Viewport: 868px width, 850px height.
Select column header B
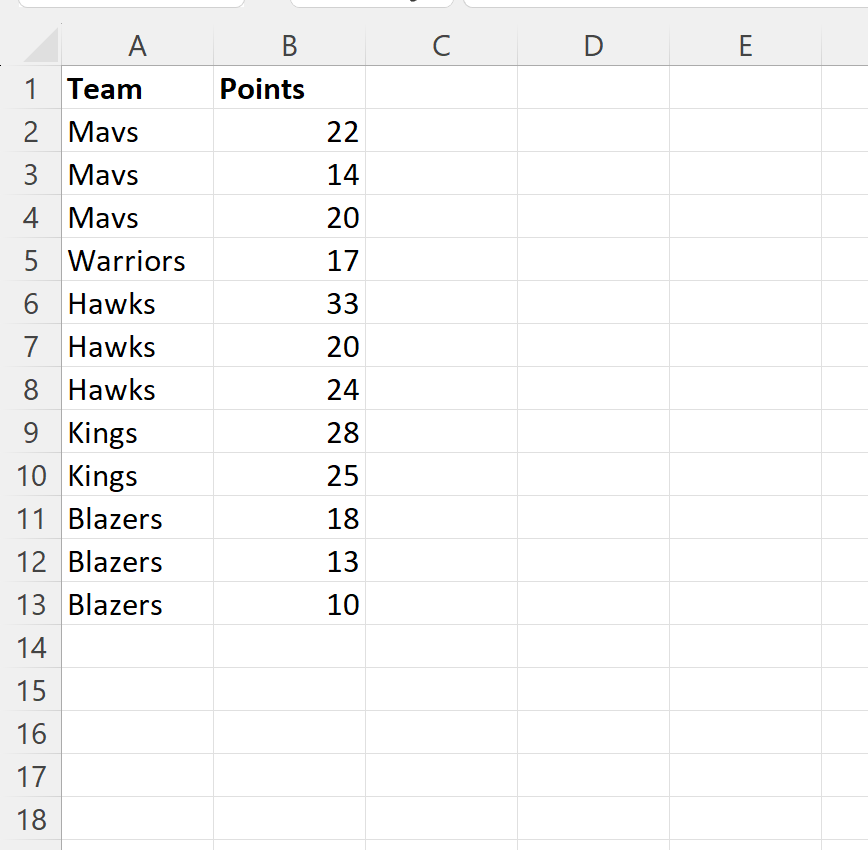pyautogui.click(x=289, y=46)
